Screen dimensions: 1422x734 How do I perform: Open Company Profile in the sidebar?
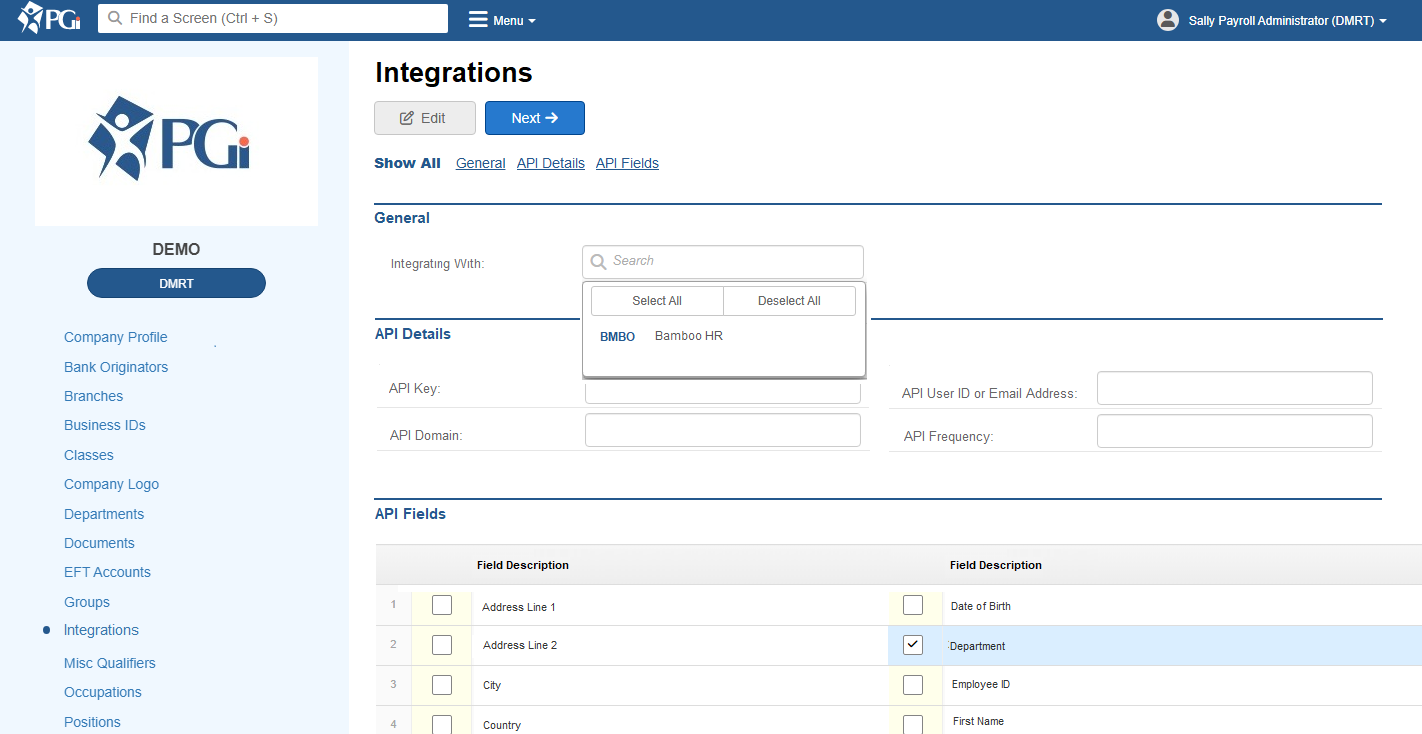(x=115, y=338)
